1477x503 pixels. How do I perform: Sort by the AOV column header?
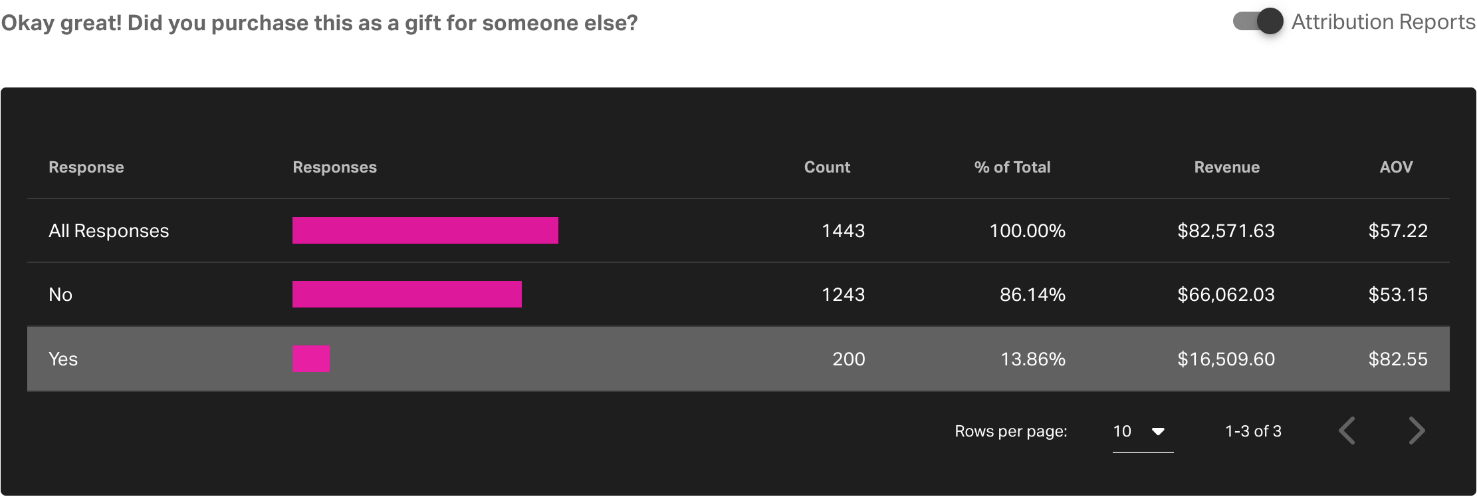click(x=1396, y=168)
